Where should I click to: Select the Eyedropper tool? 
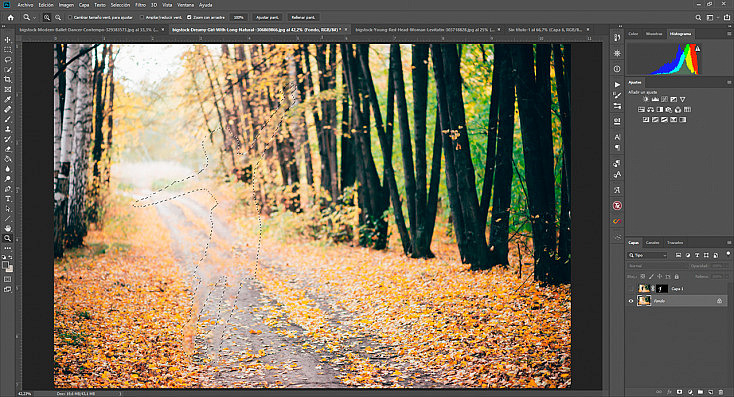pyautogui.click(x=7, y=99)
